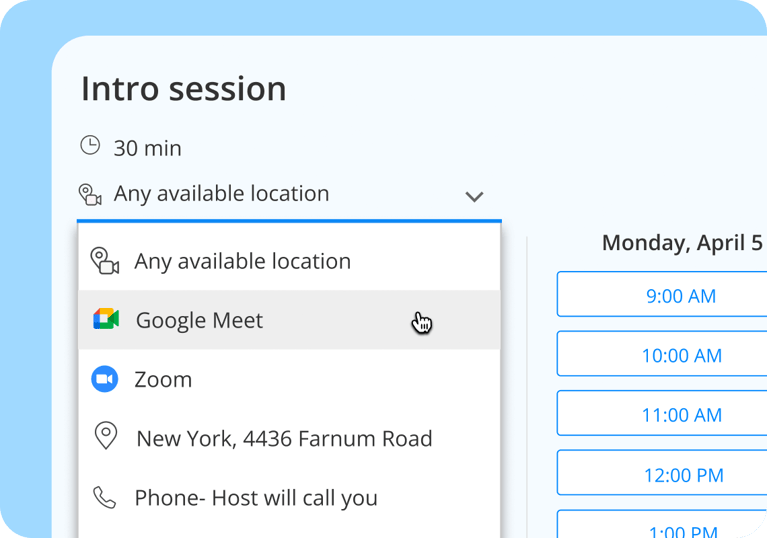Image resolution: width=767 pixels, height=538 pixels.
Task: Click the location-camera icon above the dropdown
Action: 90,194
